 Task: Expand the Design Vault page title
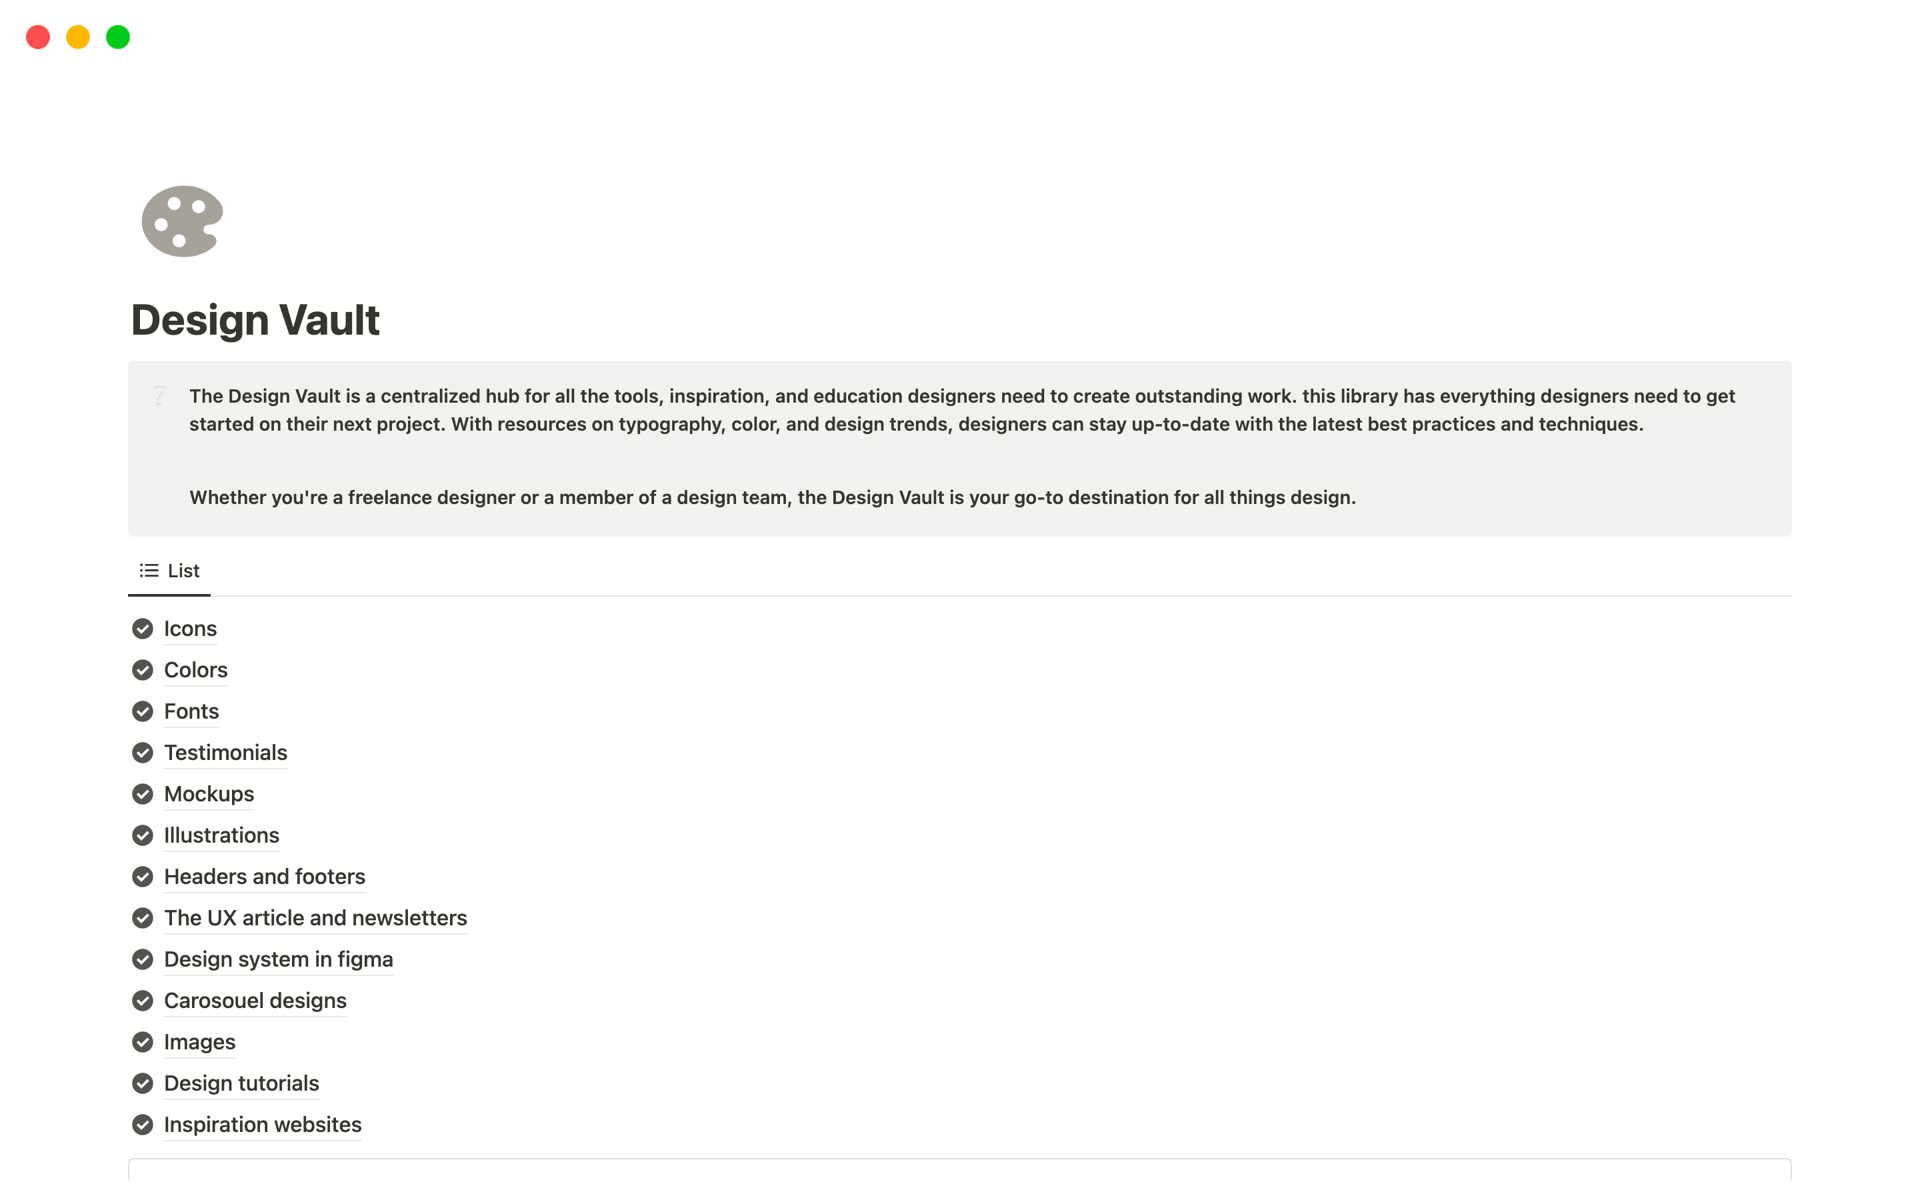pyautogui.click(x=254, y=318)
